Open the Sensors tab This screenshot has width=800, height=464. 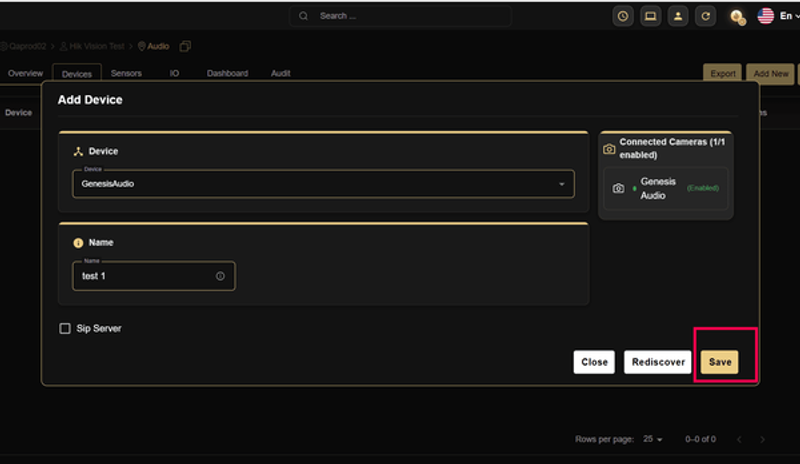(x=126, y=74)
